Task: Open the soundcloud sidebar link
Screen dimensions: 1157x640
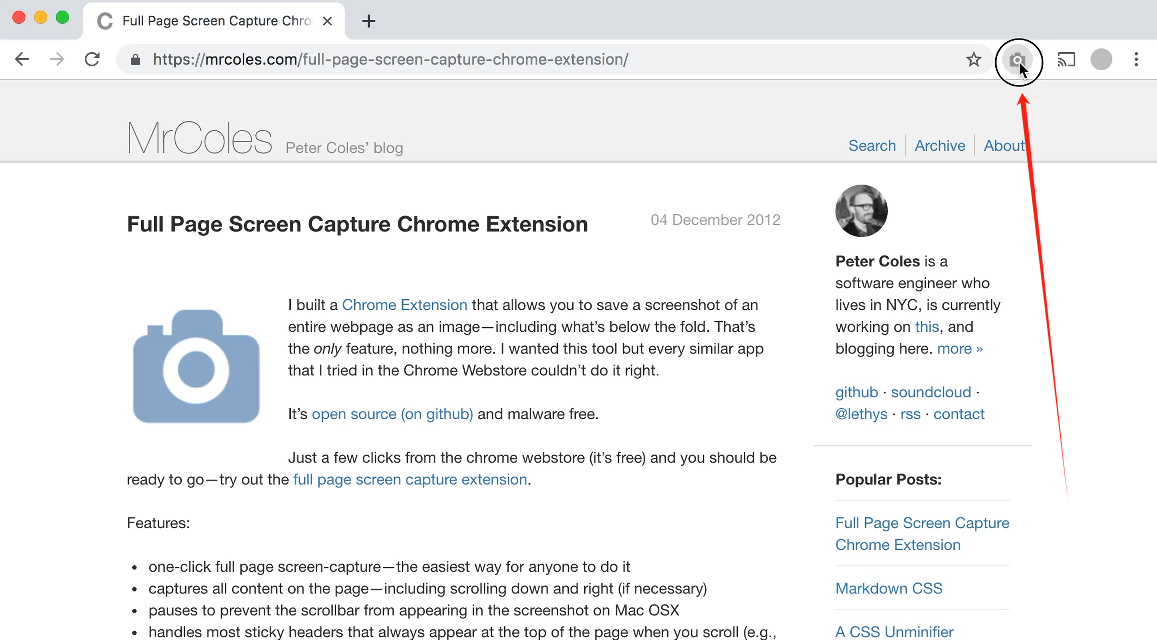Action: tap(931, 392)
